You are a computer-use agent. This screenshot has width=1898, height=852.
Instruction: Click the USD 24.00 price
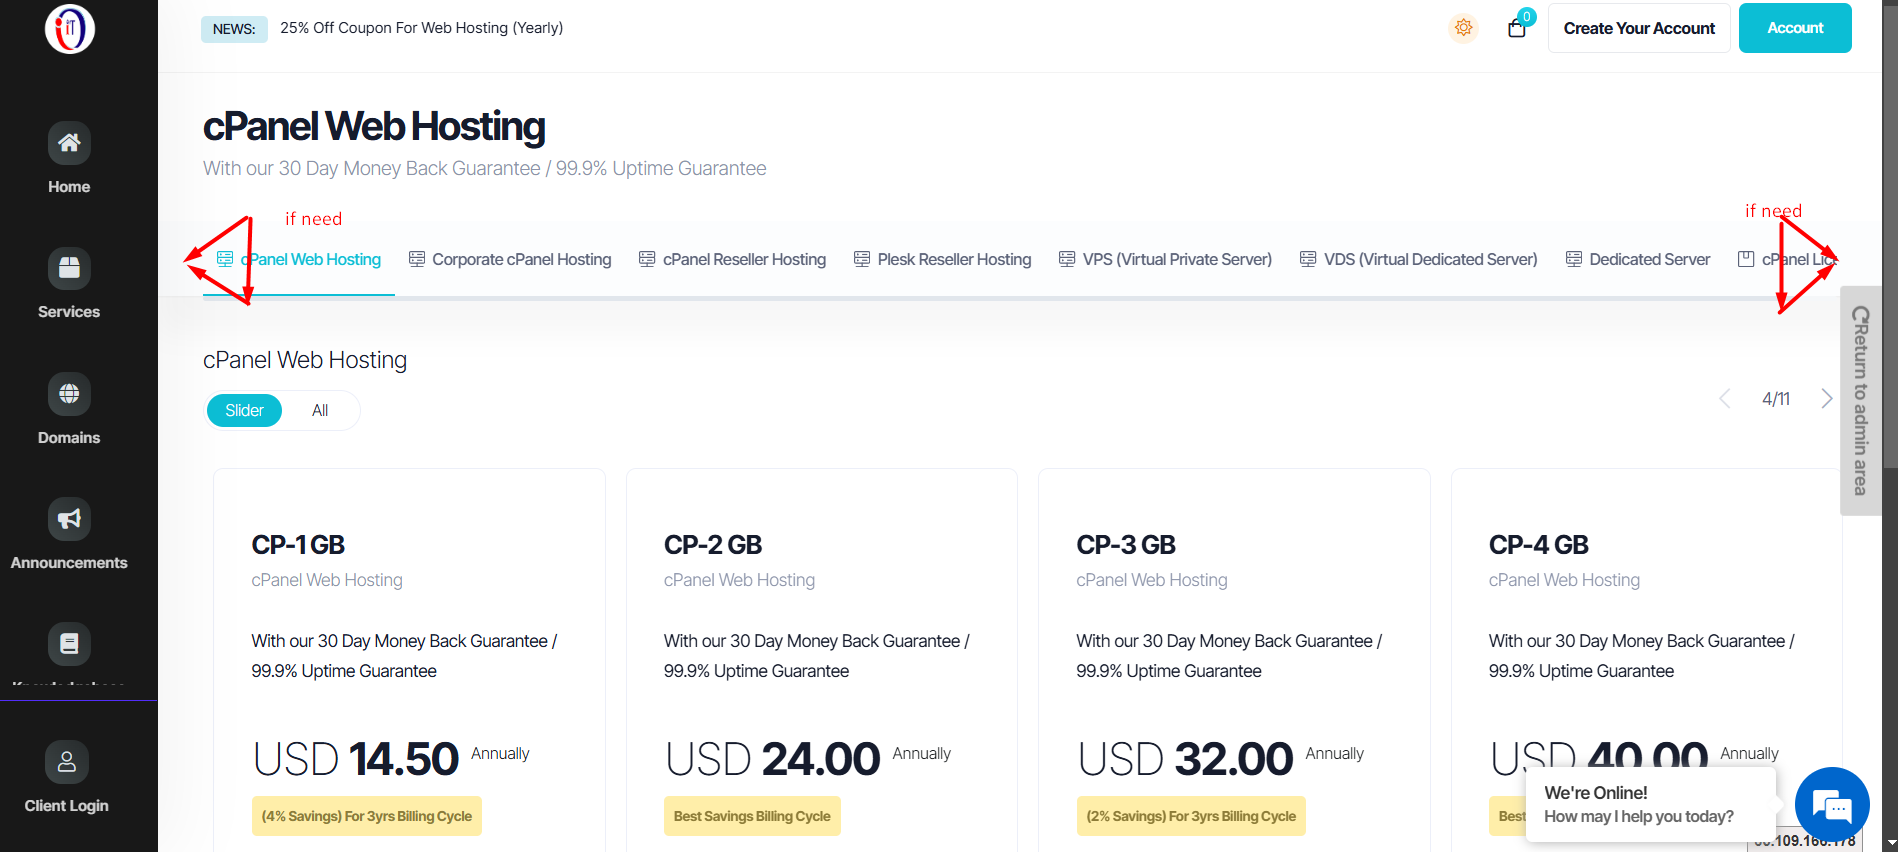[773, 759]
